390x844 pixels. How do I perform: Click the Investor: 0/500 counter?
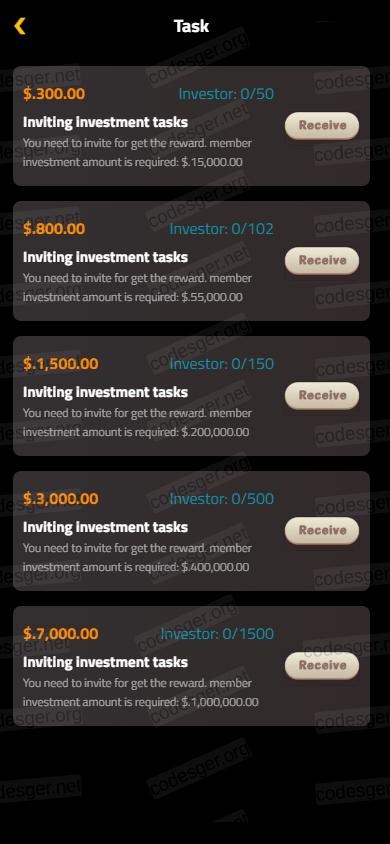coord(222,500)
